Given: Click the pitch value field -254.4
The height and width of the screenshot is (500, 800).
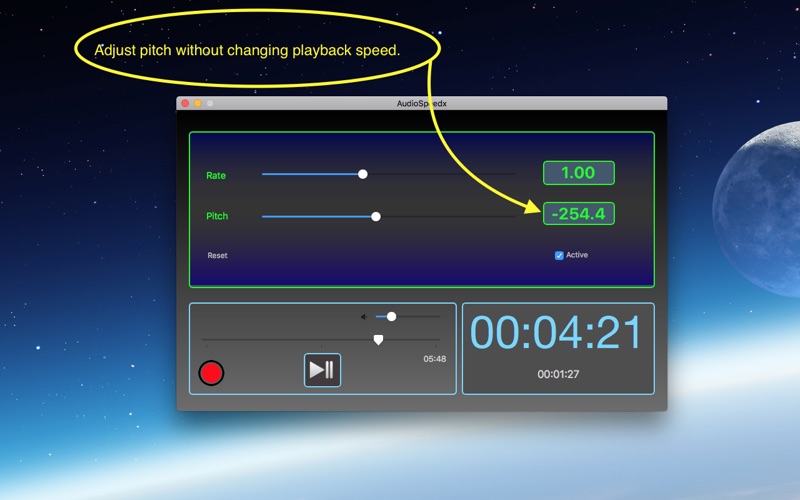Looking at the screenshot, I should (x=579, y=213).
